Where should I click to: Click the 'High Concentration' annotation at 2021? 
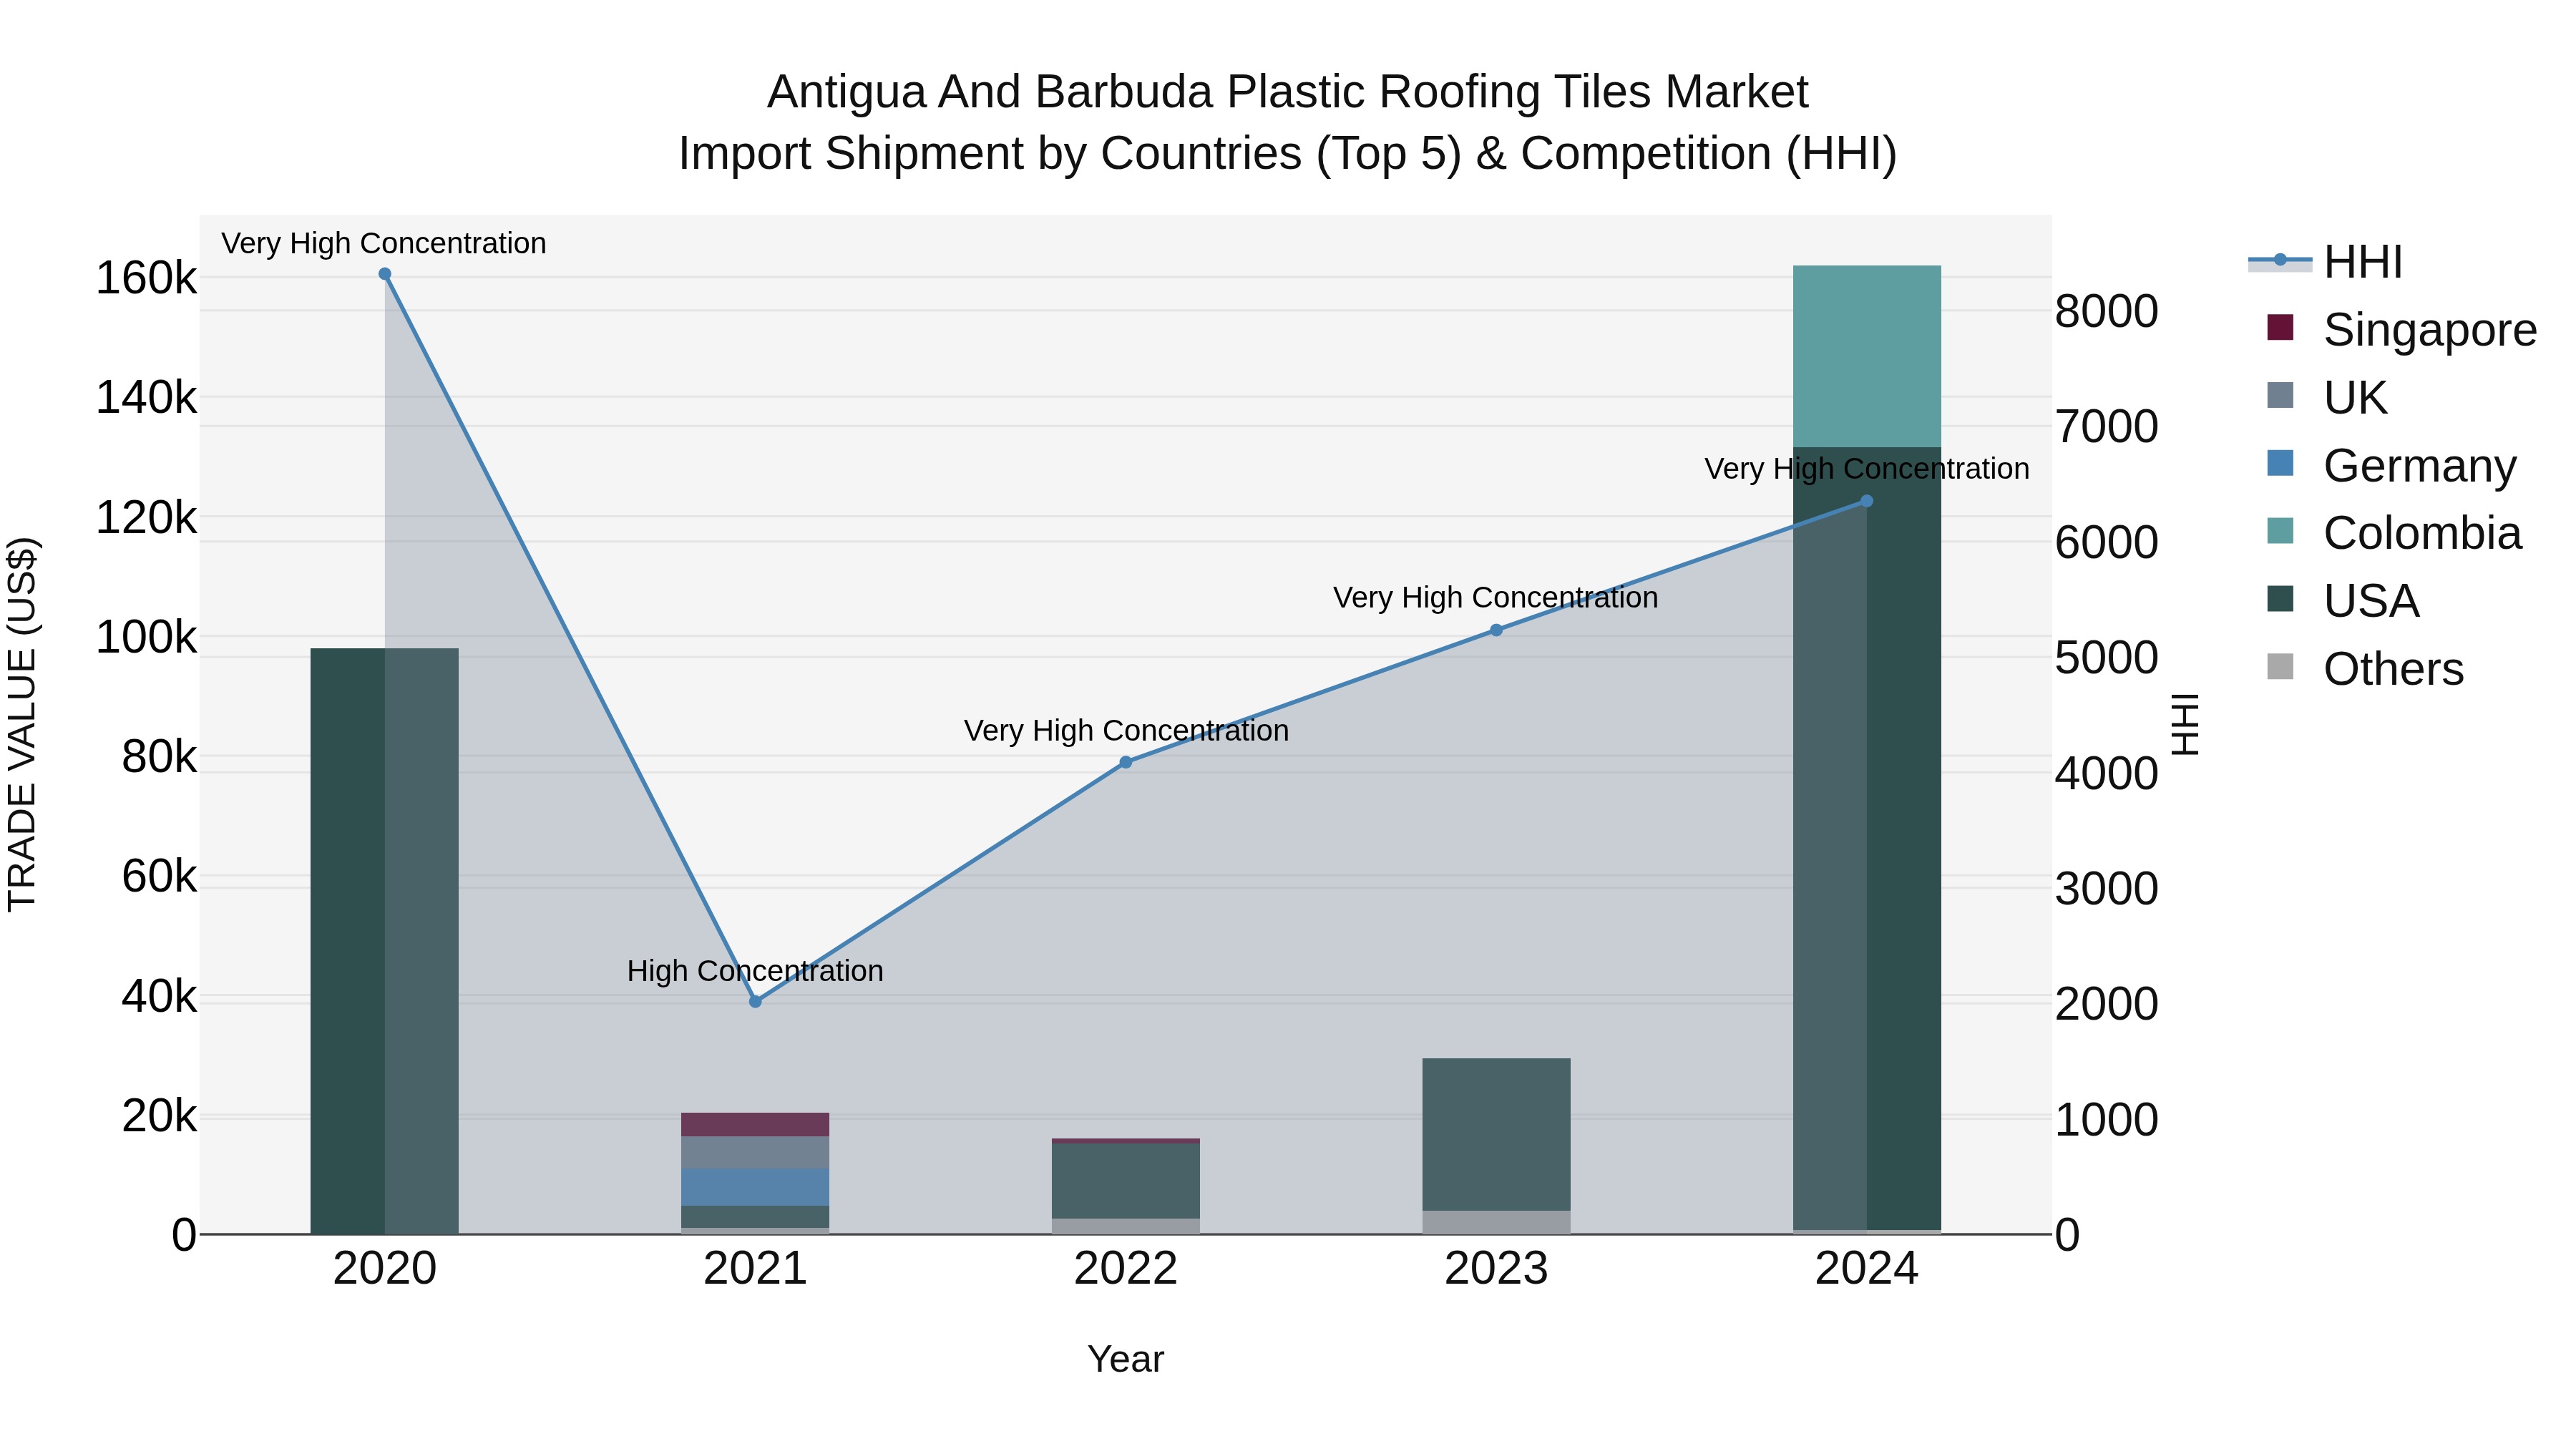[755, 971]
